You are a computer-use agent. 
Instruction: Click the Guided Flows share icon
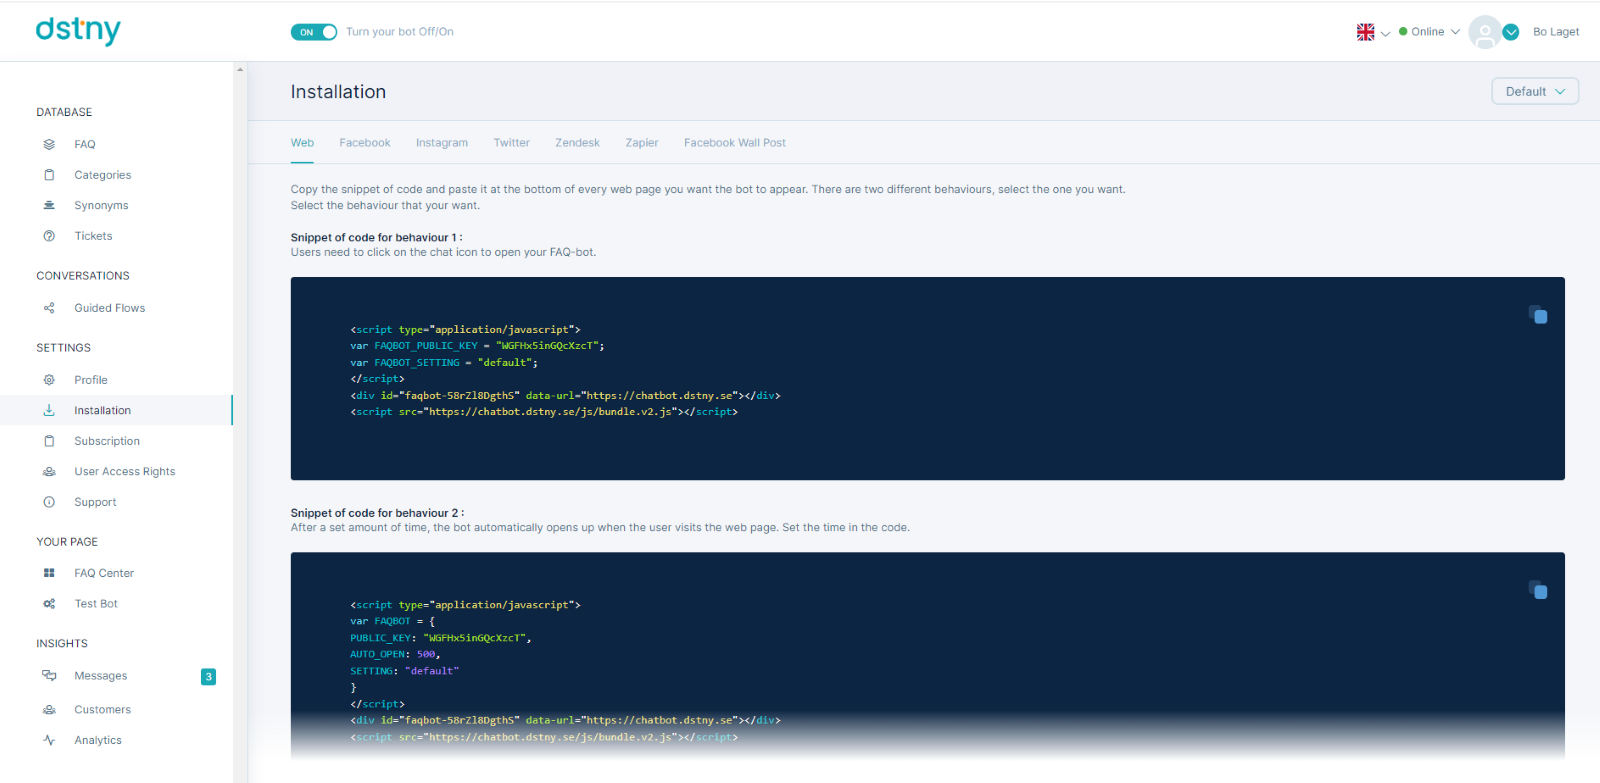coord(49,308)
